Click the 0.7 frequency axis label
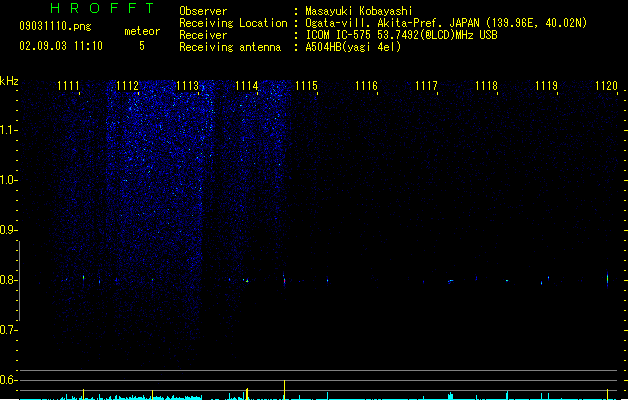Image resolution: width=629 pixels, height=400 pixels. [8, 330]
